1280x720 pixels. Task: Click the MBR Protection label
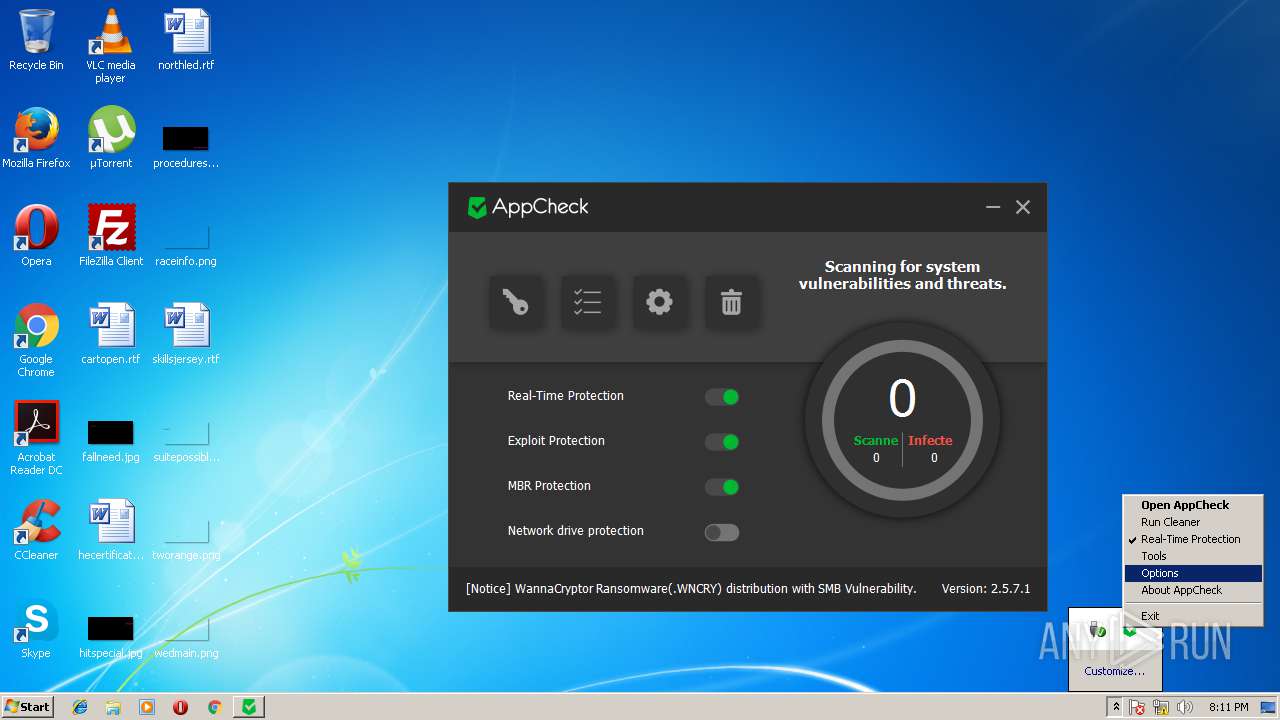(549, 486)
